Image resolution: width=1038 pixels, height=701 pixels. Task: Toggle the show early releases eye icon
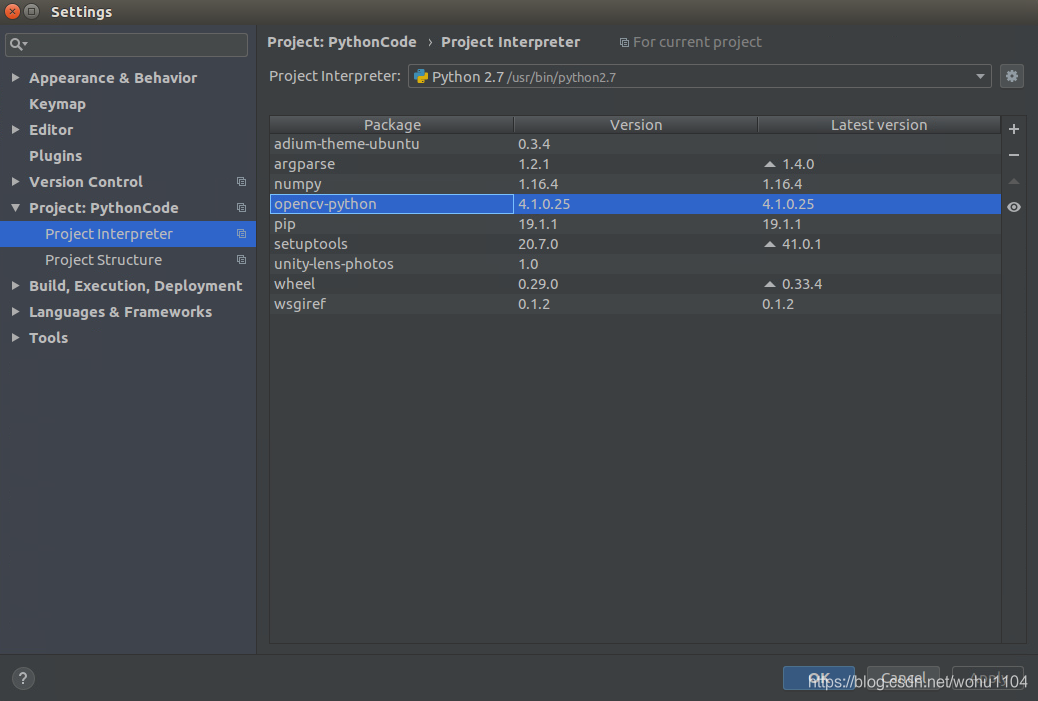(x=1014, y=207)
